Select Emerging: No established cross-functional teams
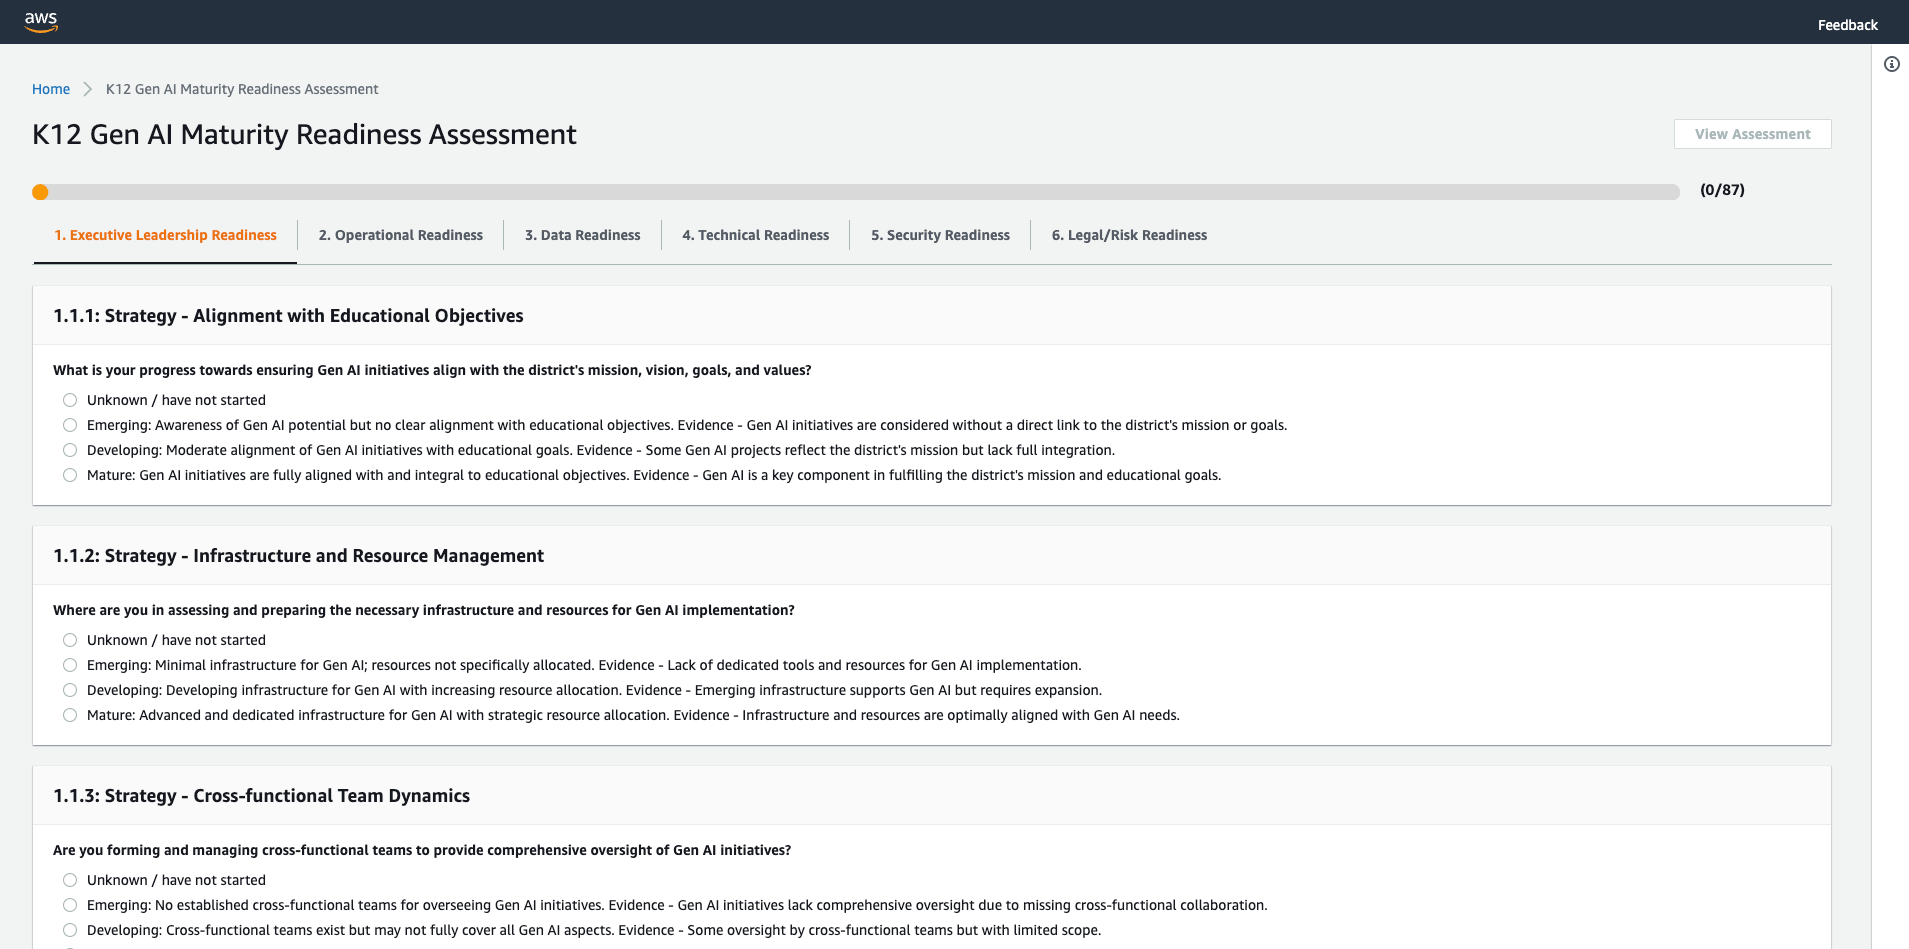Screen dimensions: 1909x949 [70, 905]
